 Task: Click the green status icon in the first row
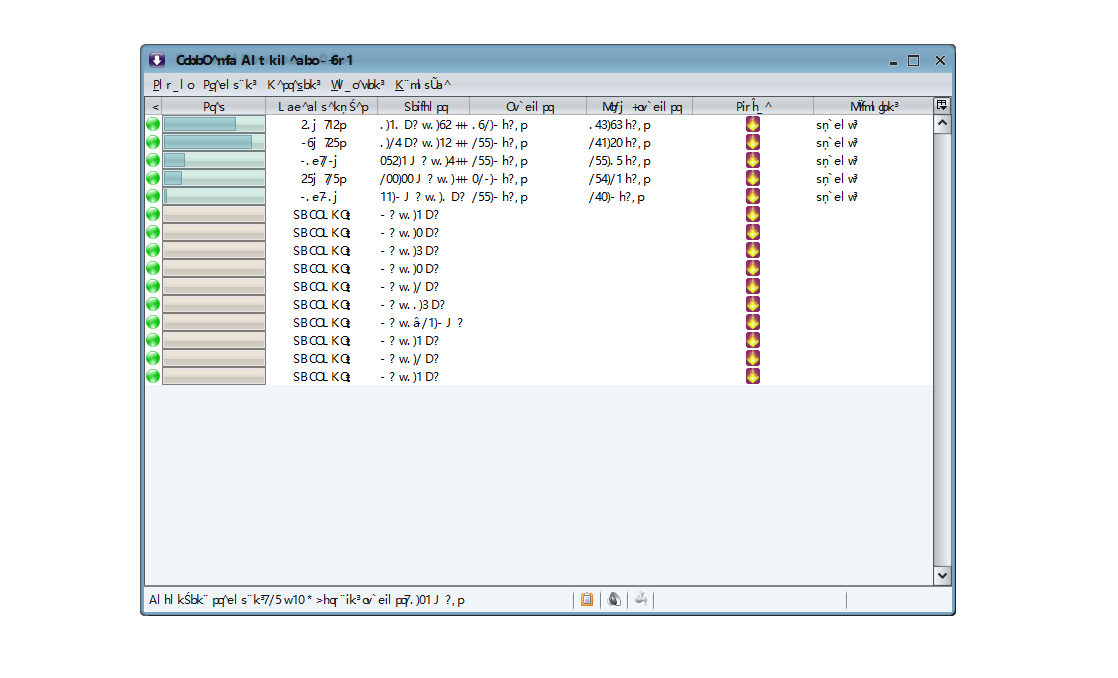[x=153, y=124]
